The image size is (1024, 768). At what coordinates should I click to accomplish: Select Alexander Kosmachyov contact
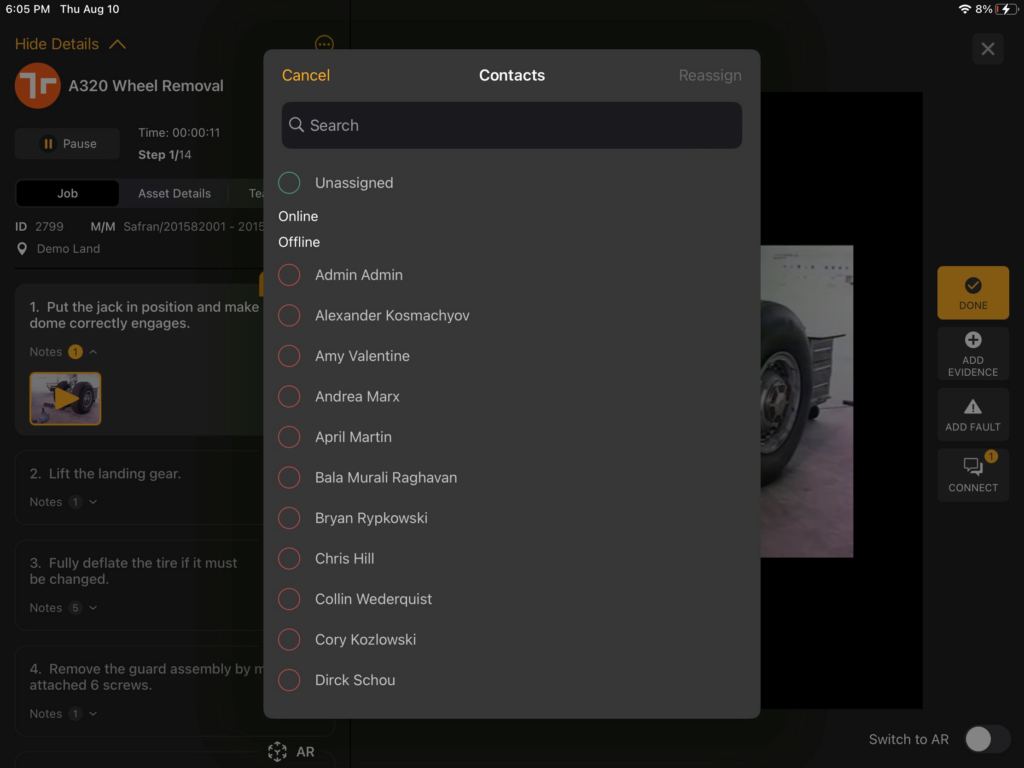pos(511,315)
